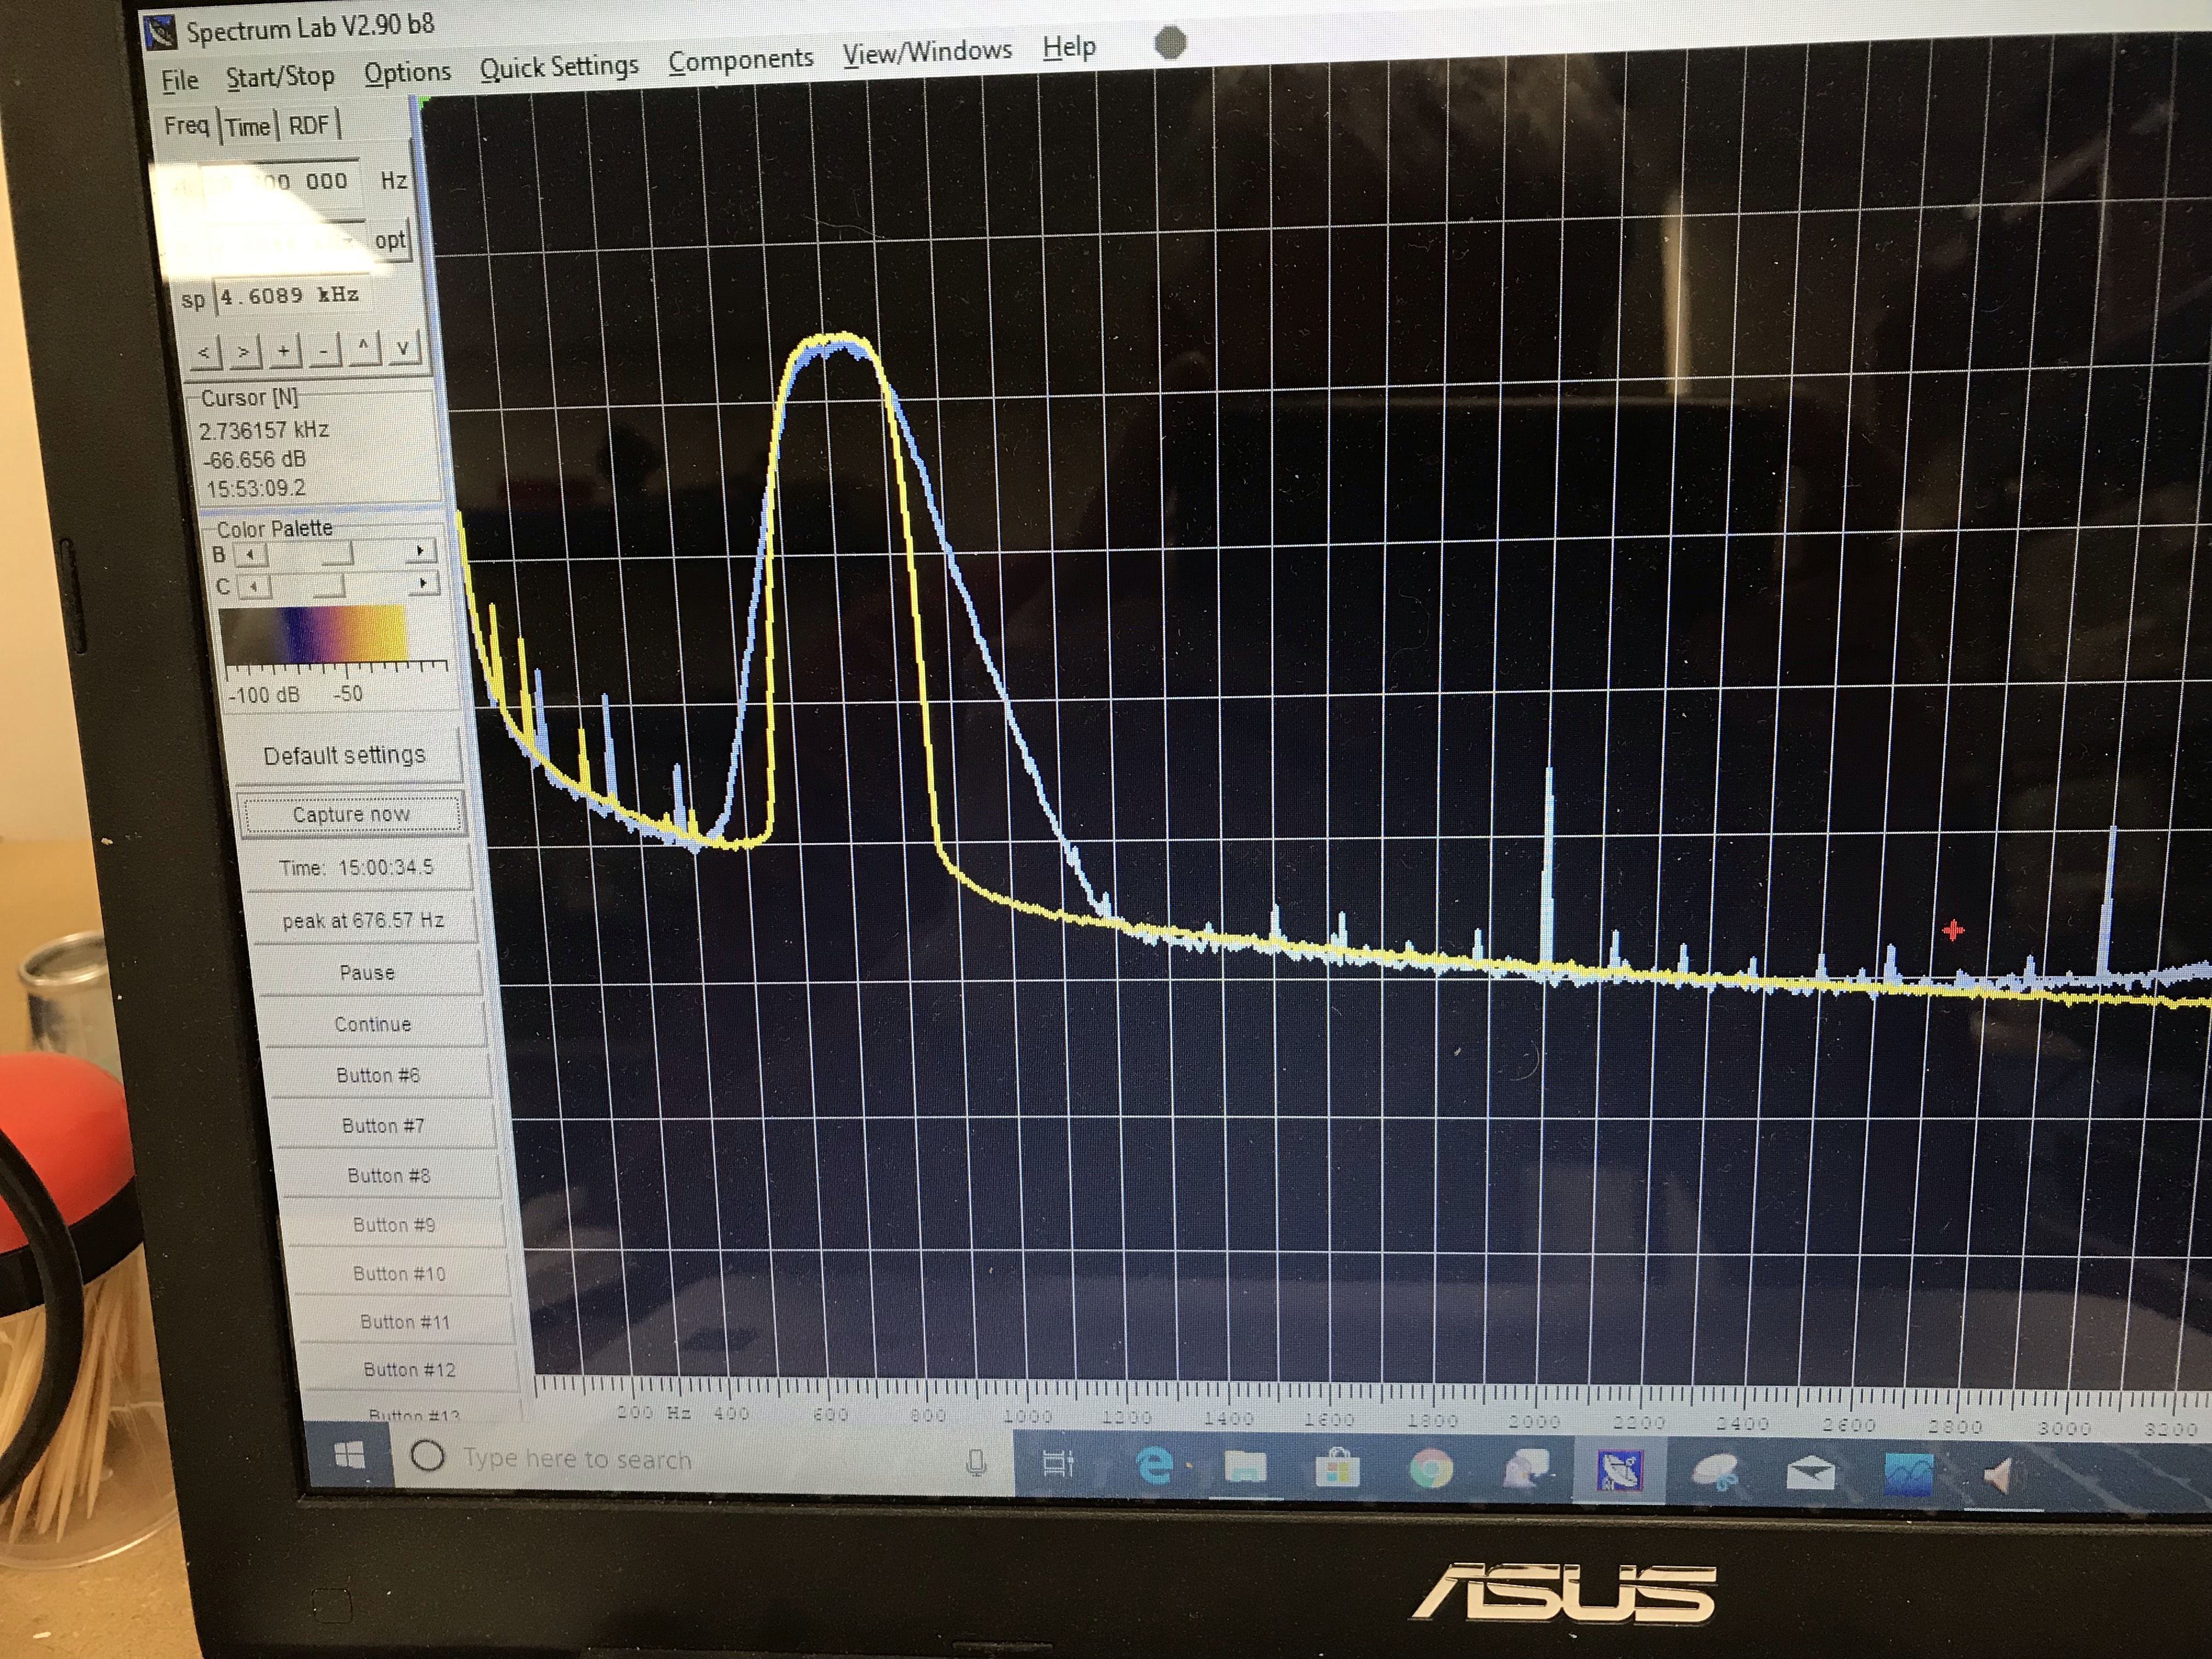This screenshot has width=2212, height=1659.
Task: Click the scroll right '>' frequency button
Action: (244, 352)
